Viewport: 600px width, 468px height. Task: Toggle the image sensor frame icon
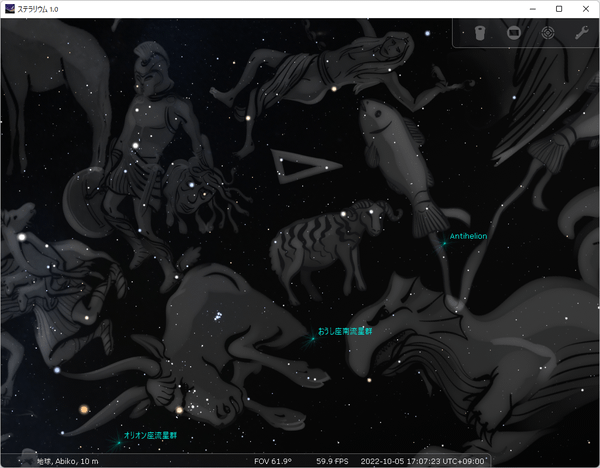[513, 33]
